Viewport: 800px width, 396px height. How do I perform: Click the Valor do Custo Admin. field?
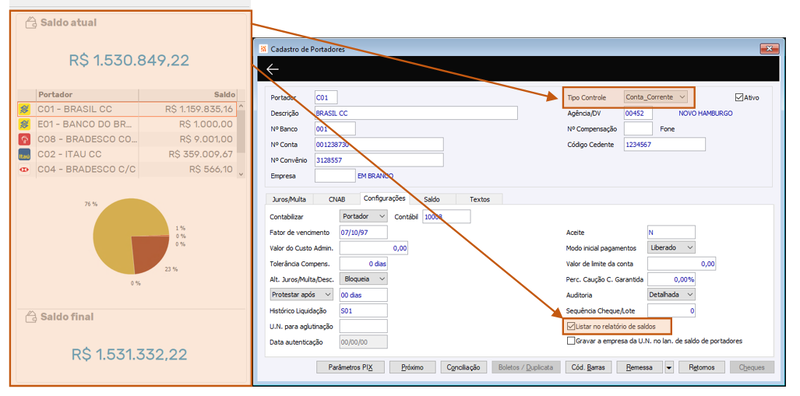[373, 248]
